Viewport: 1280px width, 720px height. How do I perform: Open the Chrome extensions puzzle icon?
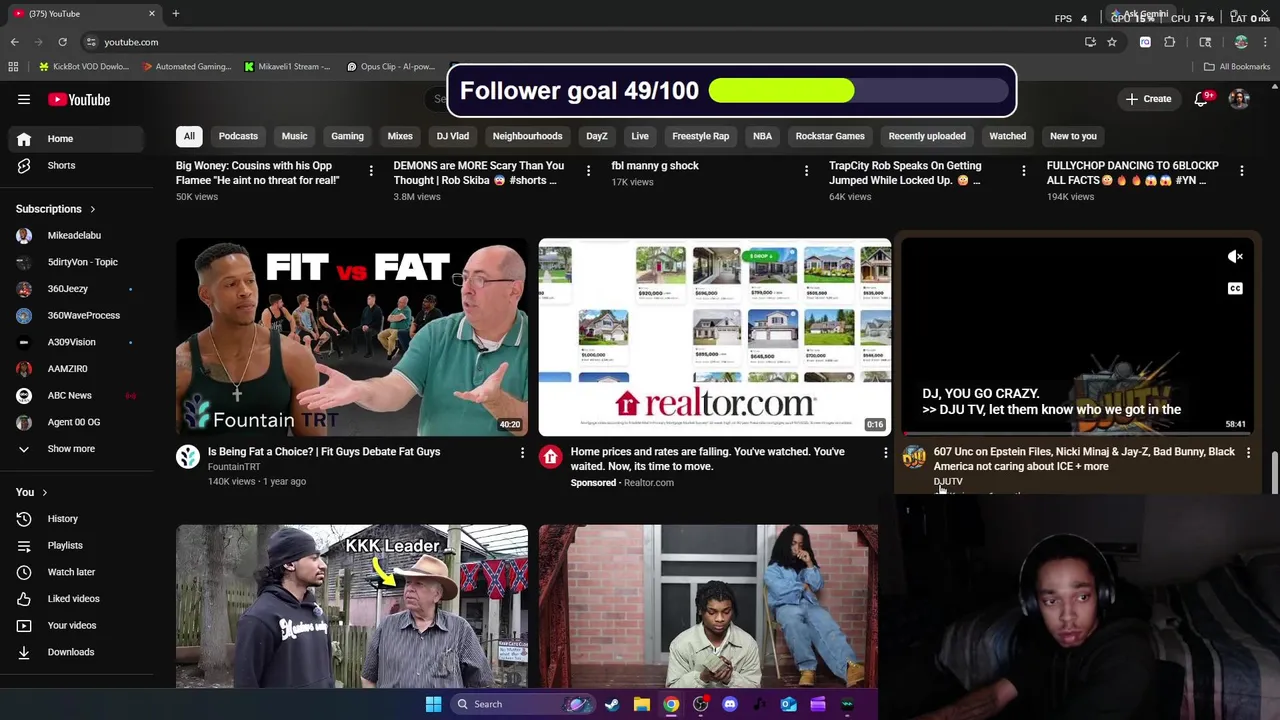[1170, 42]
